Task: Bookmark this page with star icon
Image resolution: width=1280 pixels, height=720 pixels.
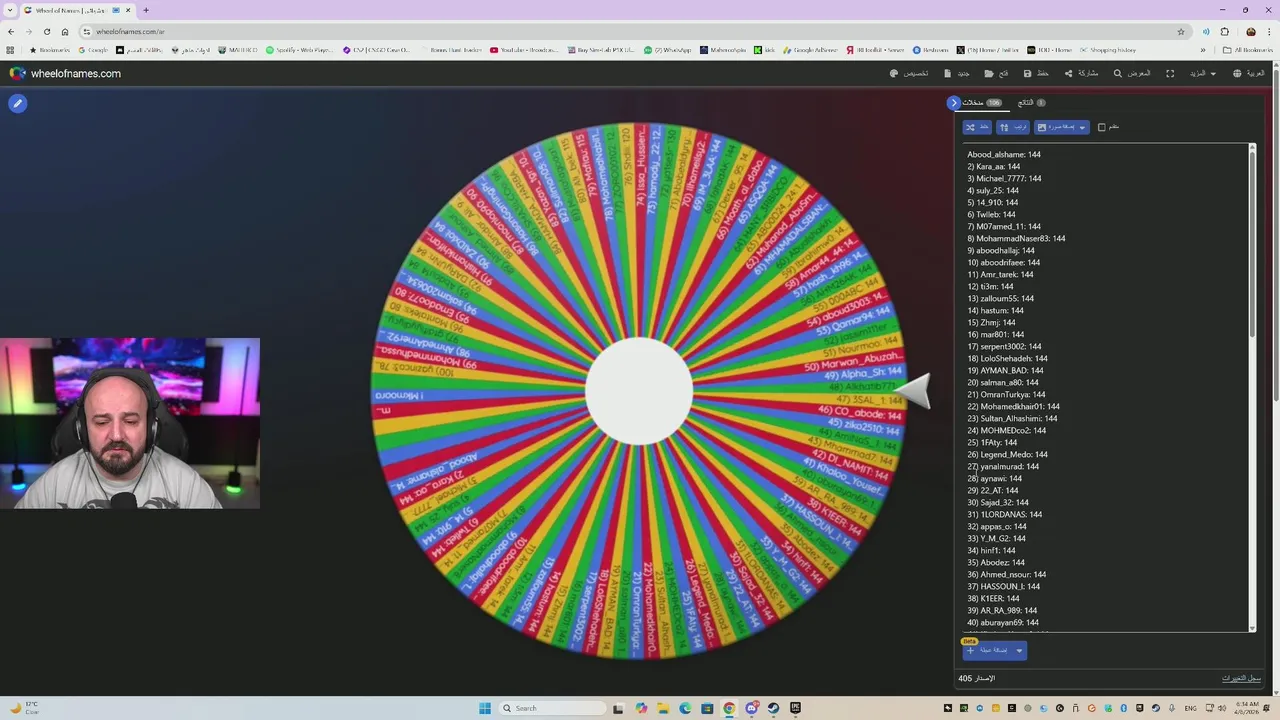Action: pyautogui.click(x=1181, y=31)
